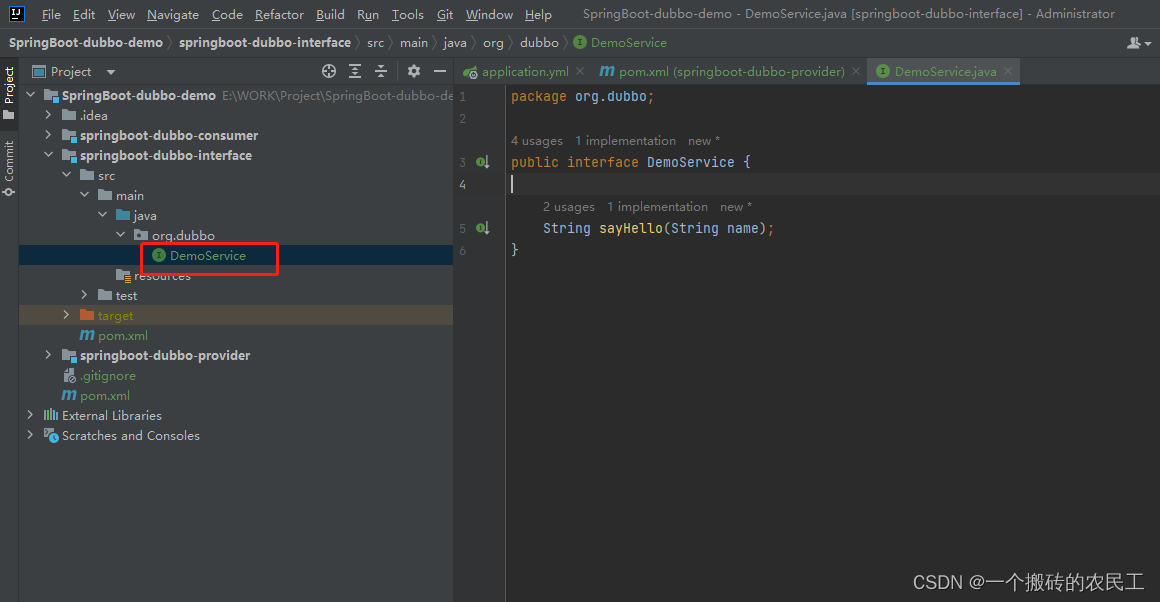Image resolution: width=1160 pixels, height=602 pixels.
Task: Open the Refactor menu
Action: (279, 14)
